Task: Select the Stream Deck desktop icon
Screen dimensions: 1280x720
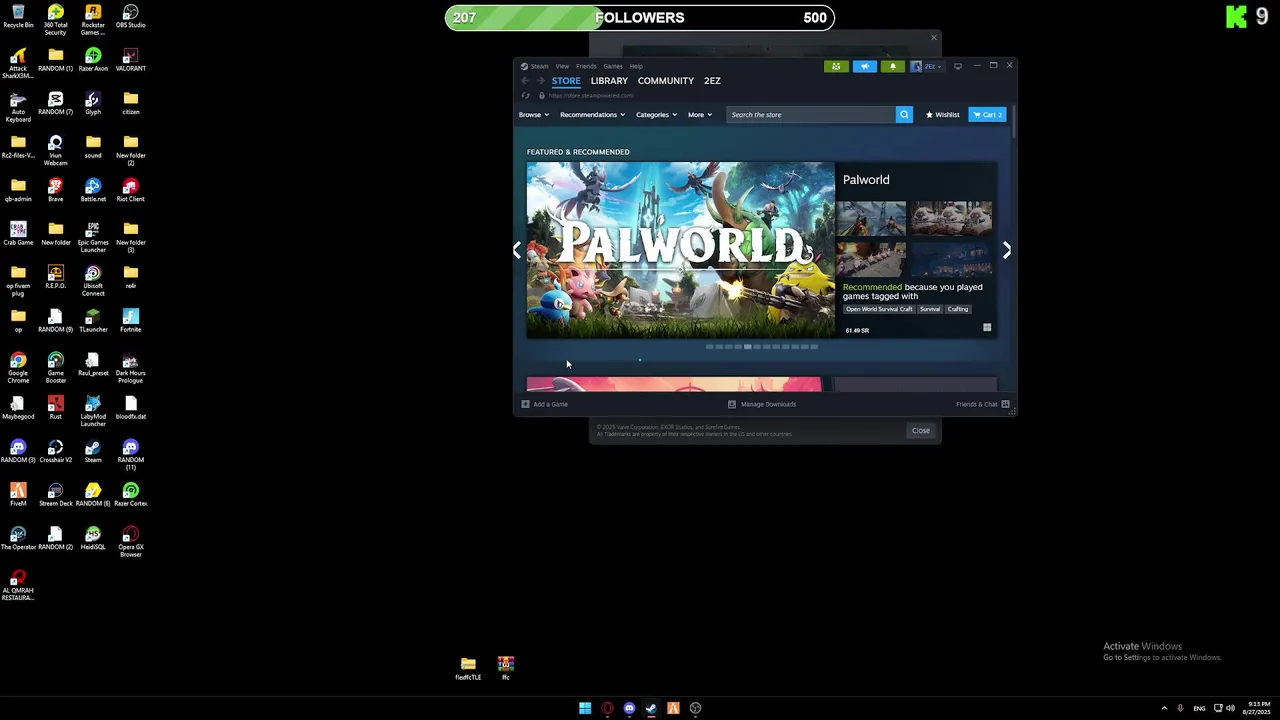Action: point(55,495)
